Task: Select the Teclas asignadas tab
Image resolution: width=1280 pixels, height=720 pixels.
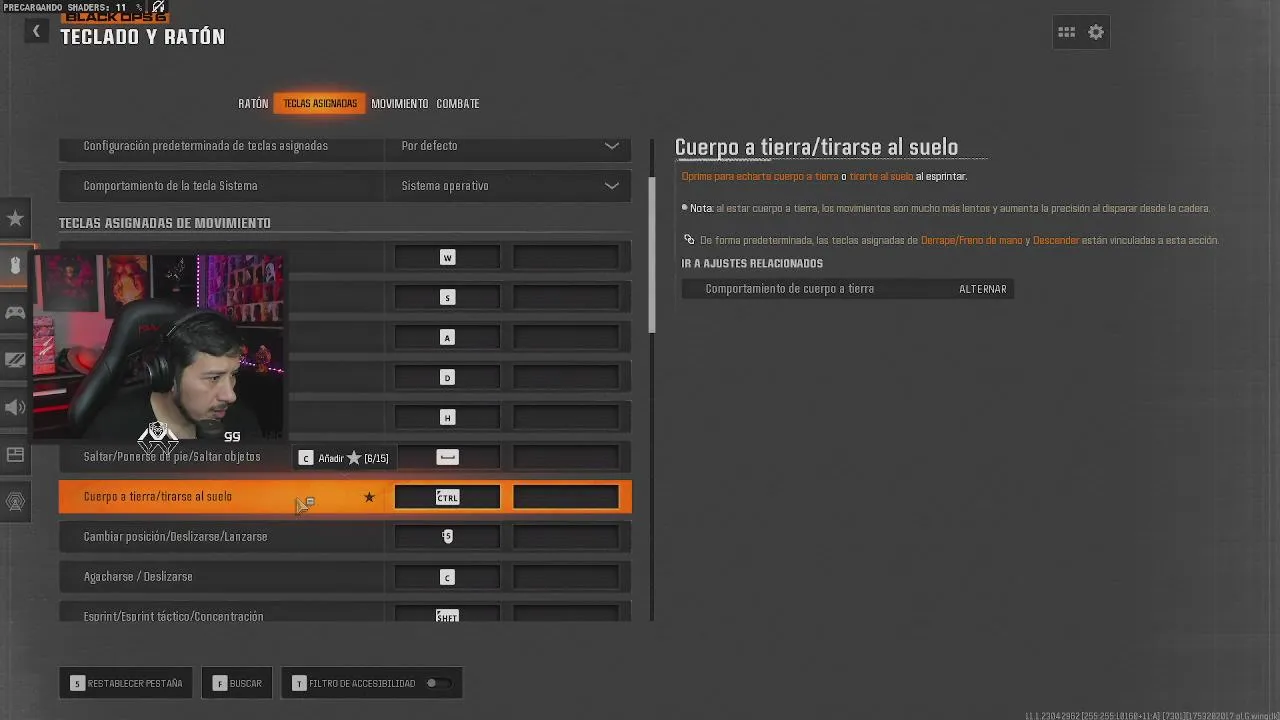Action: click(x=320, y=103)
